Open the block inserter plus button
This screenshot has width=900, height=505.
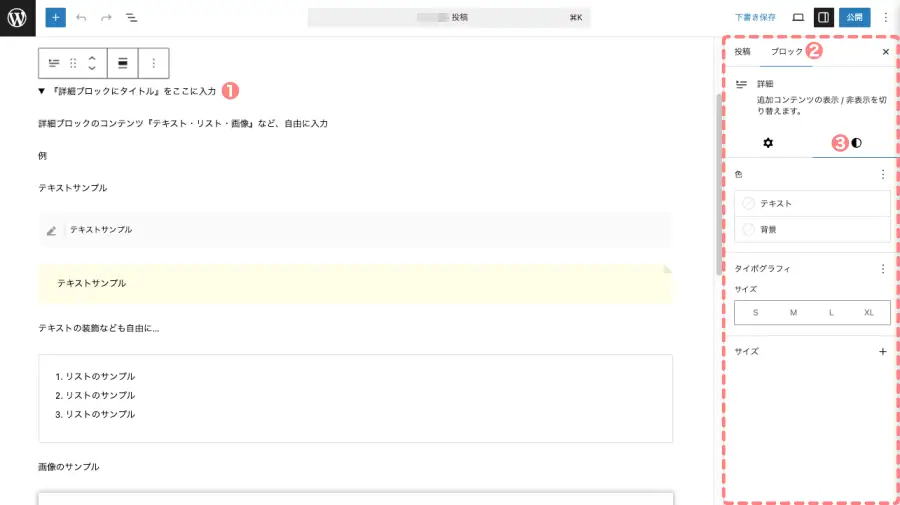click(x=55, y=18)
